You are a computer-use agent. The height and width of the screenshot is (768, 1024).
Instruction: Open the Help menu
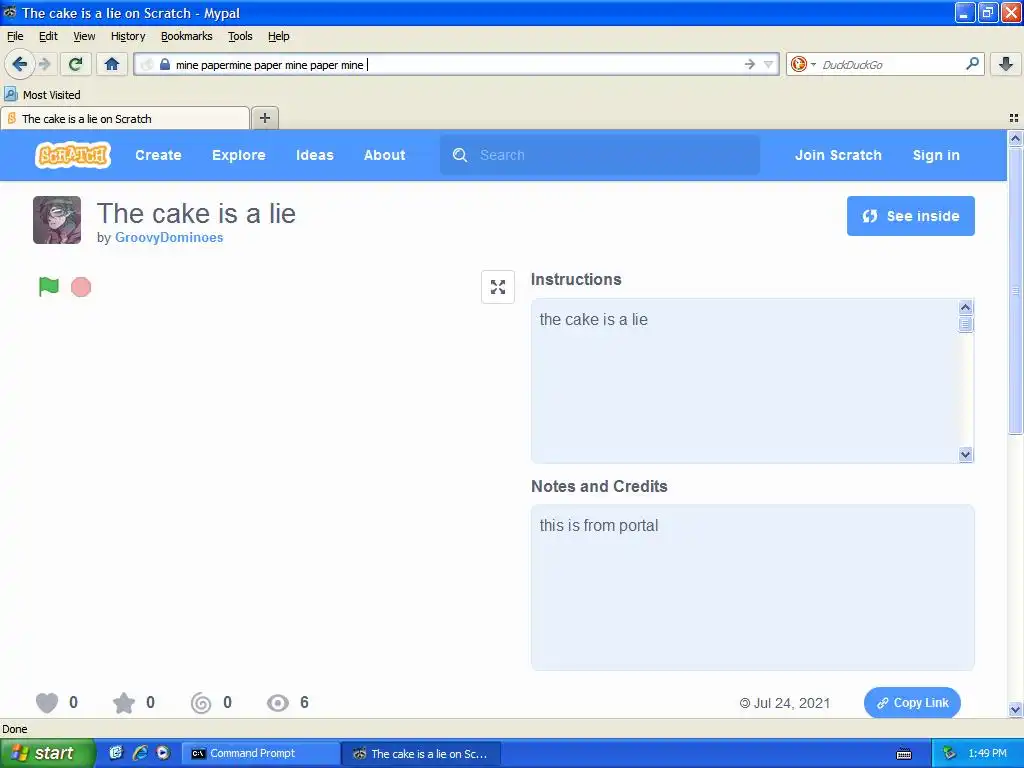click(x=279, y=36)
